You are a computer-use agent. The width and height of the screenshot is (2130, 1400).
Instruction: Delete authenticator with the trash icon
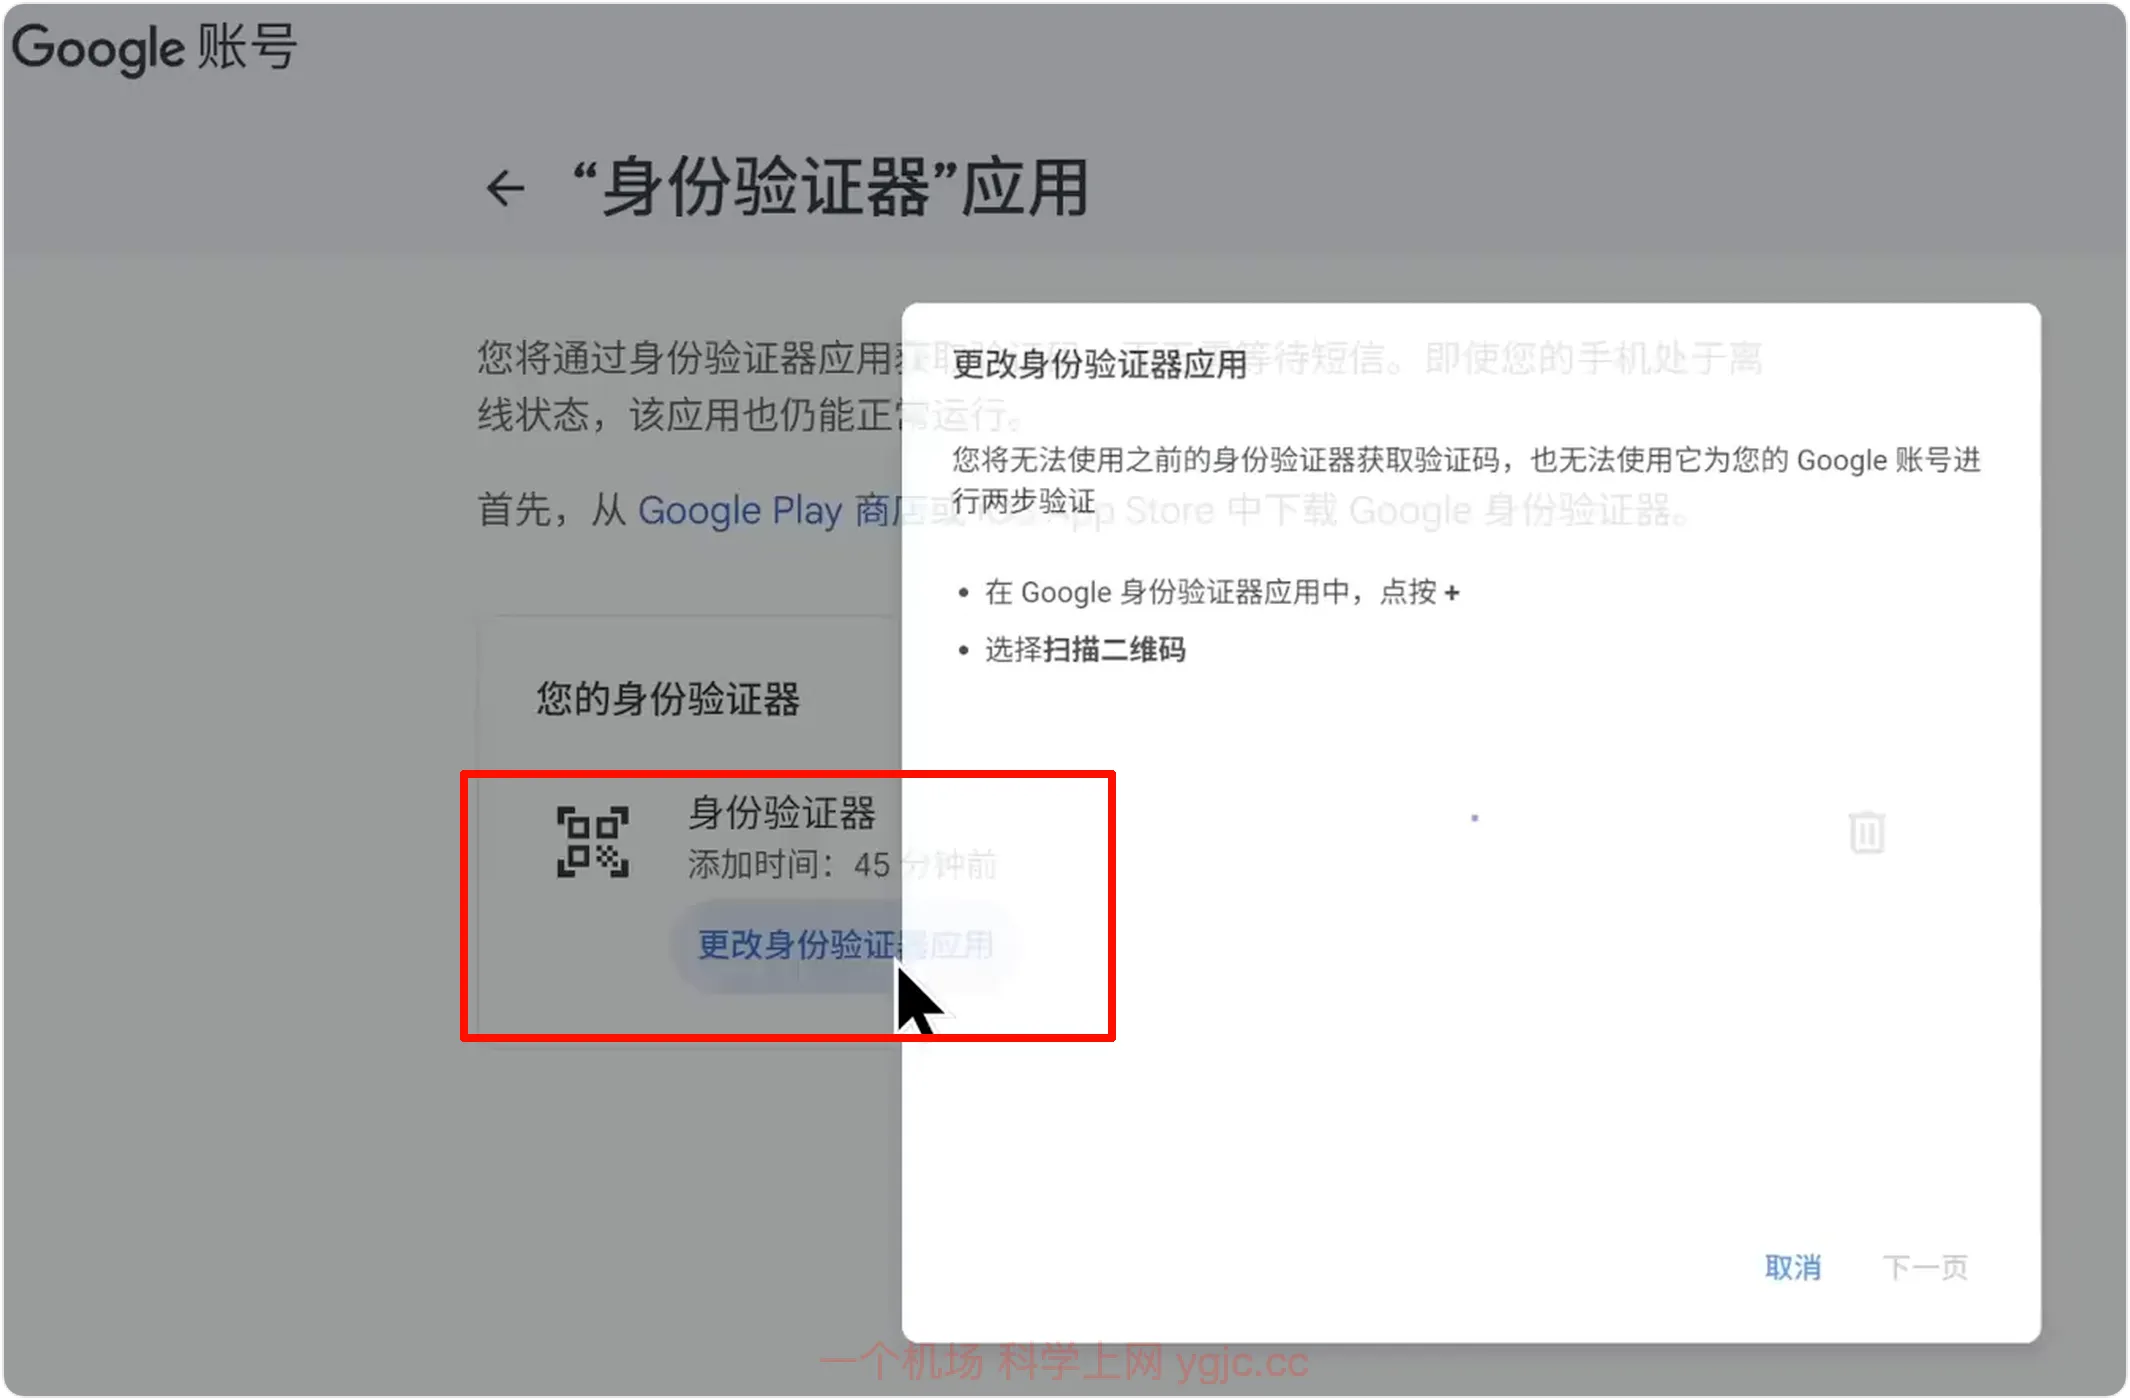[1866, 832]
